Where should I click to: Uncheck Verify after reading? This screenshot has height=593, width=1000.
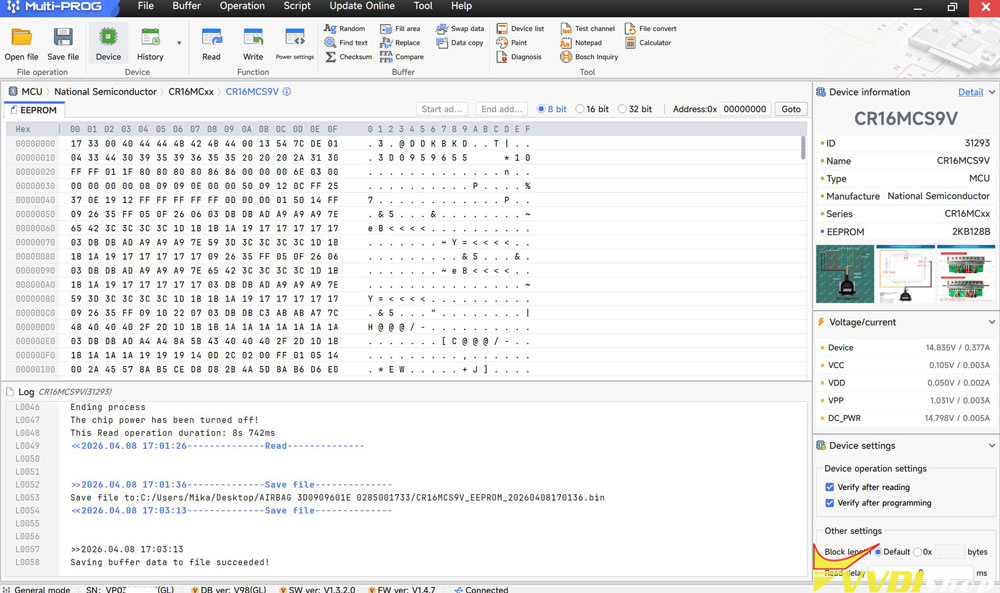[x=830, y=488]
